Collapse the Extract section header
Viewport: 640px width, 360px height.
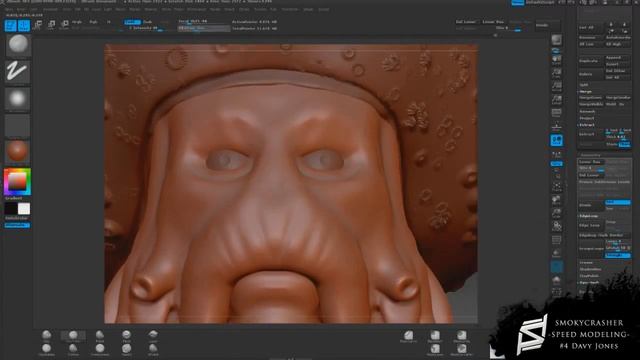pos(587,125)
